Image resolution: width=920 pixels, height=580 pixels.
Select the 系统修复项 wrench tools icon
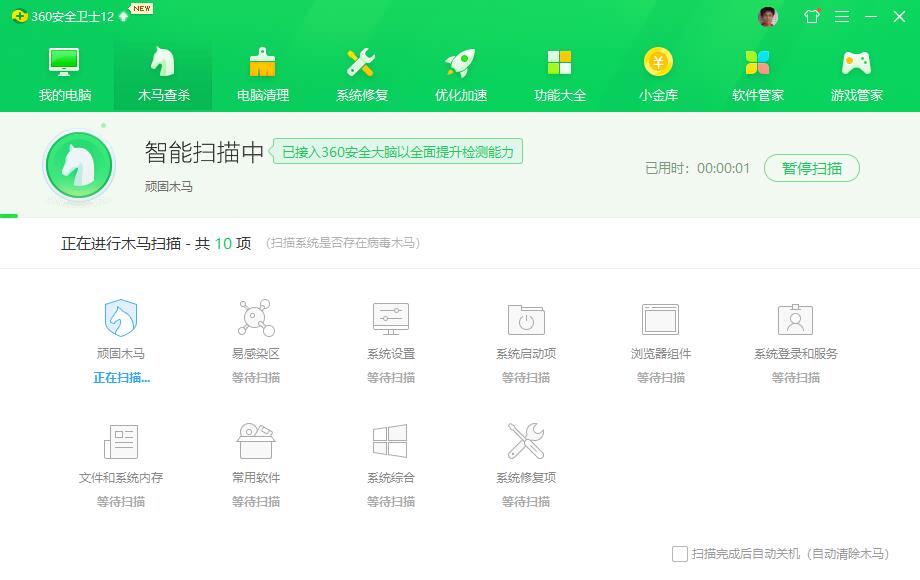point(526,442)
